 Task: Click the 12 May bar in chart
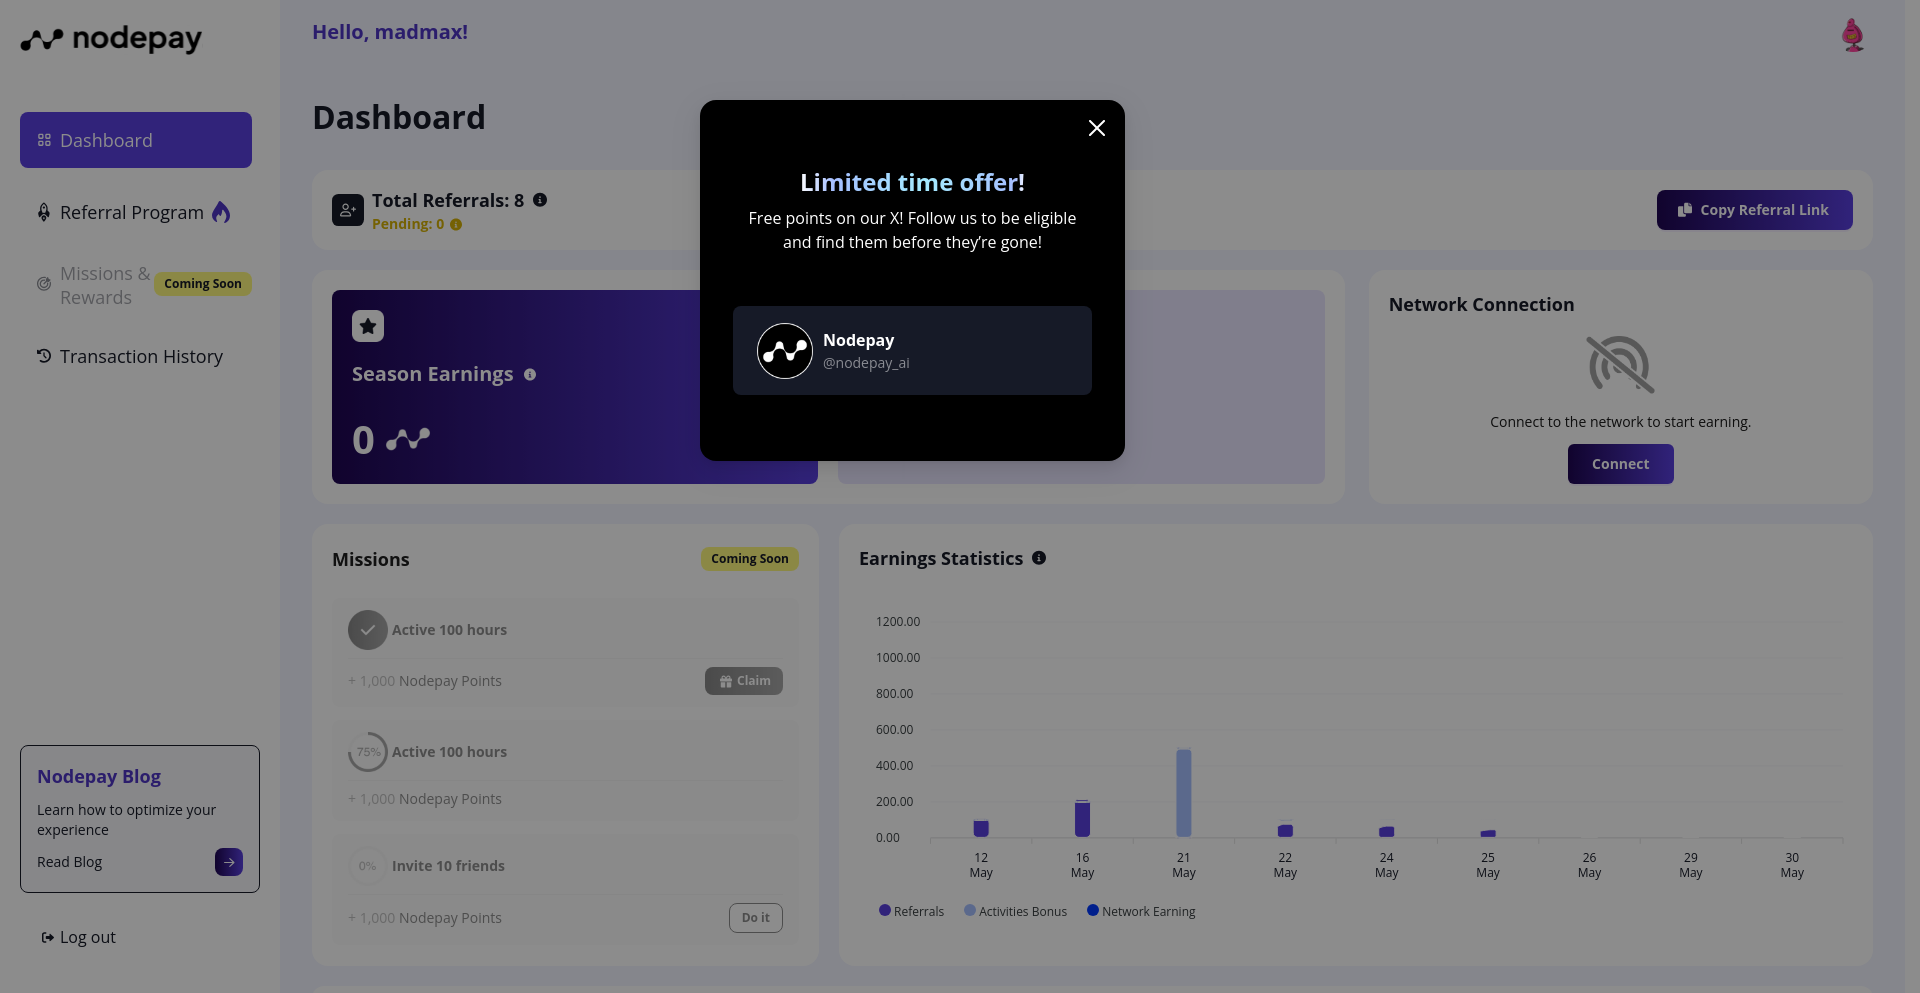point(981,829)
